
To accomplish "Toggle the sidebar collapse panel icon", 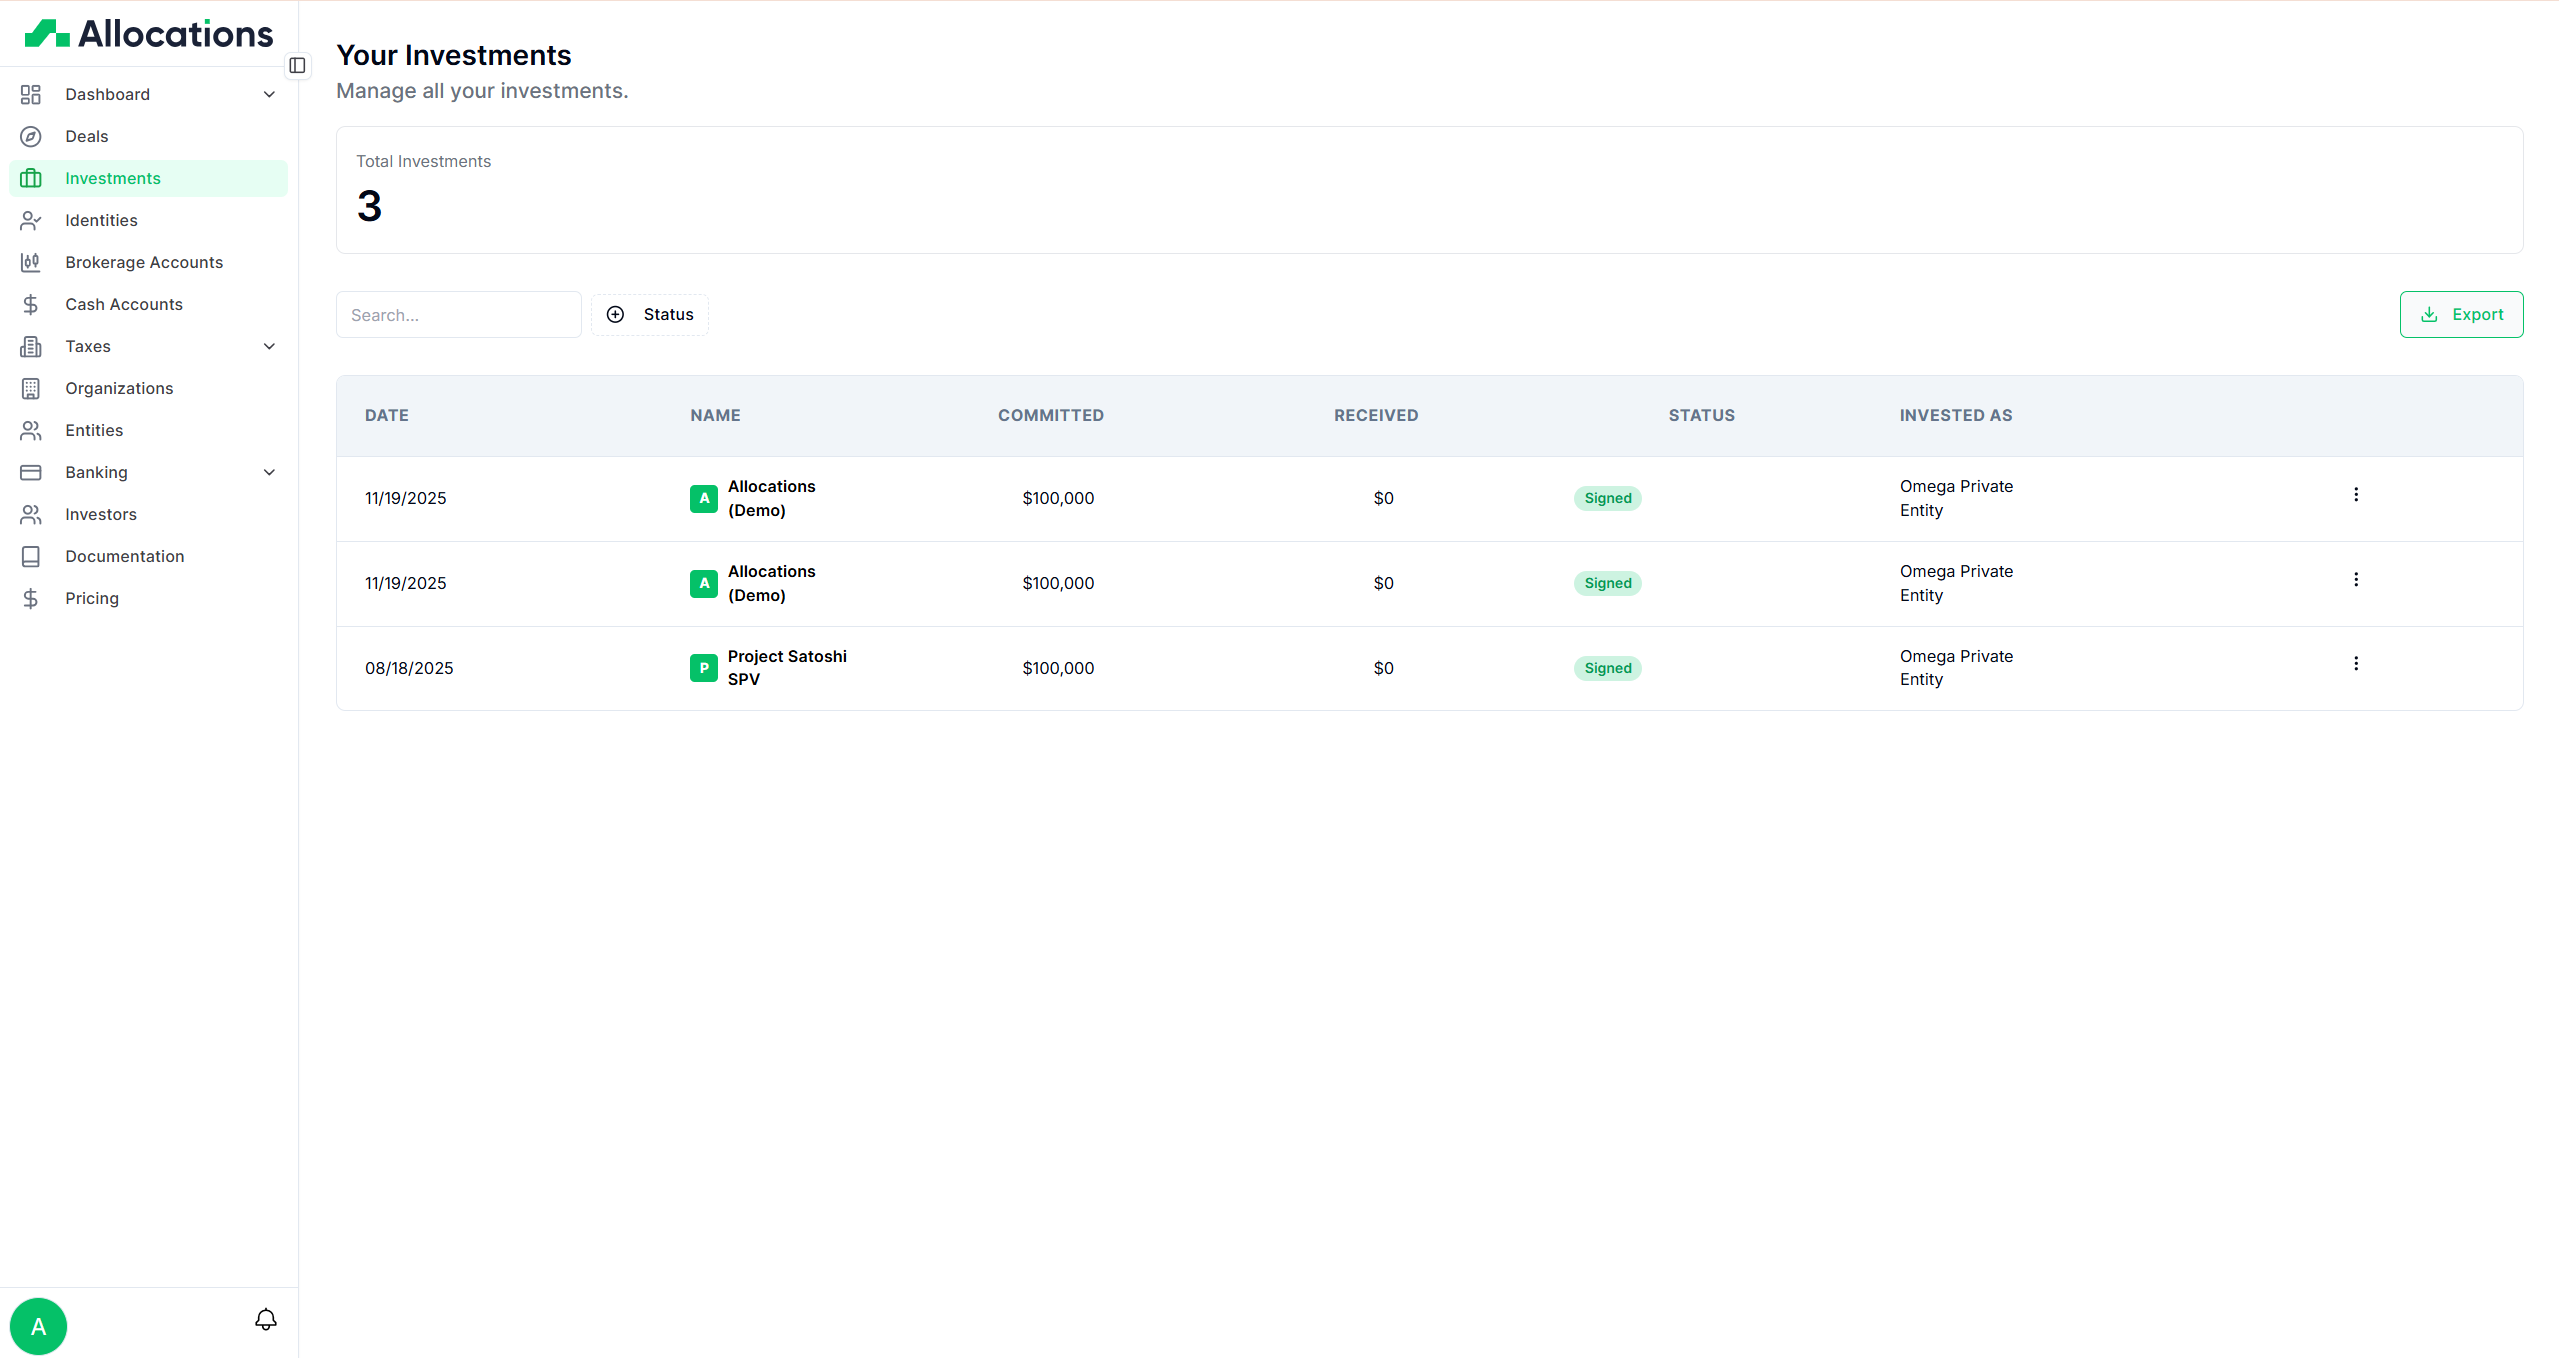I will pyautogui.click(x=297, y=66).
